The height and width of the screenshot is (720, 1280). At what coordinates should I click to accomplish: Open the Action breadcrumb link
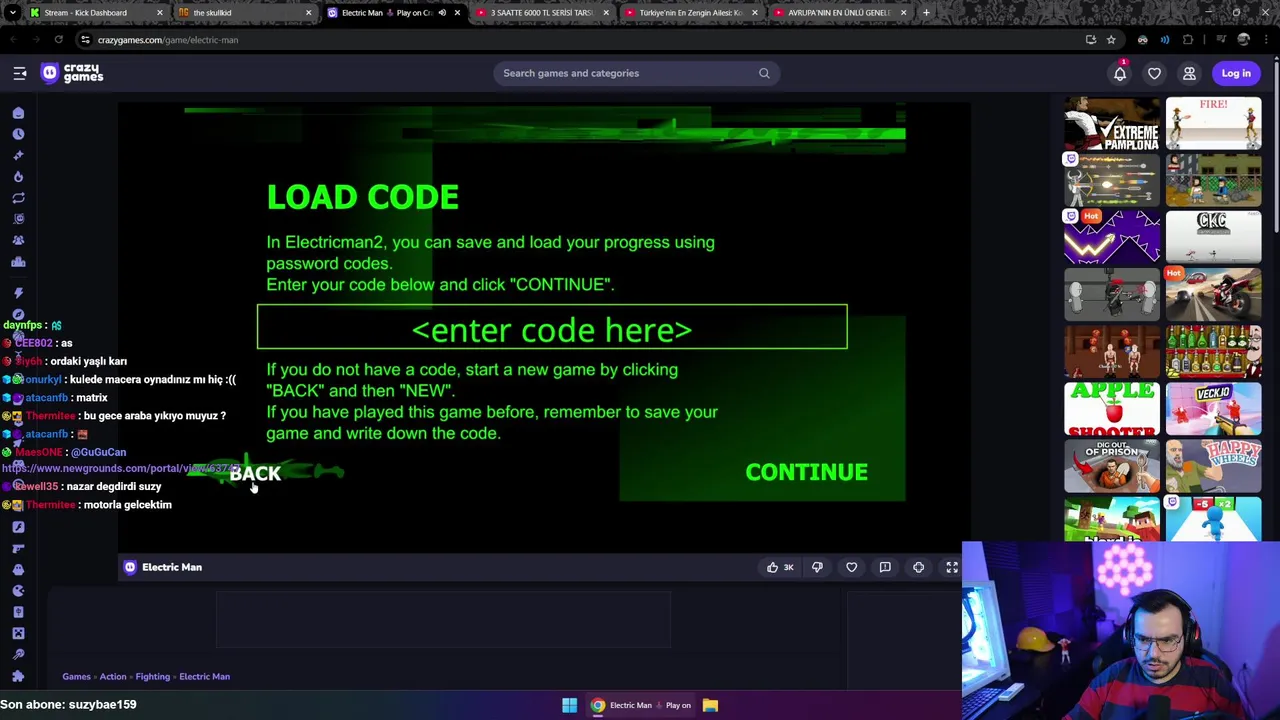[x=113, y=677]
